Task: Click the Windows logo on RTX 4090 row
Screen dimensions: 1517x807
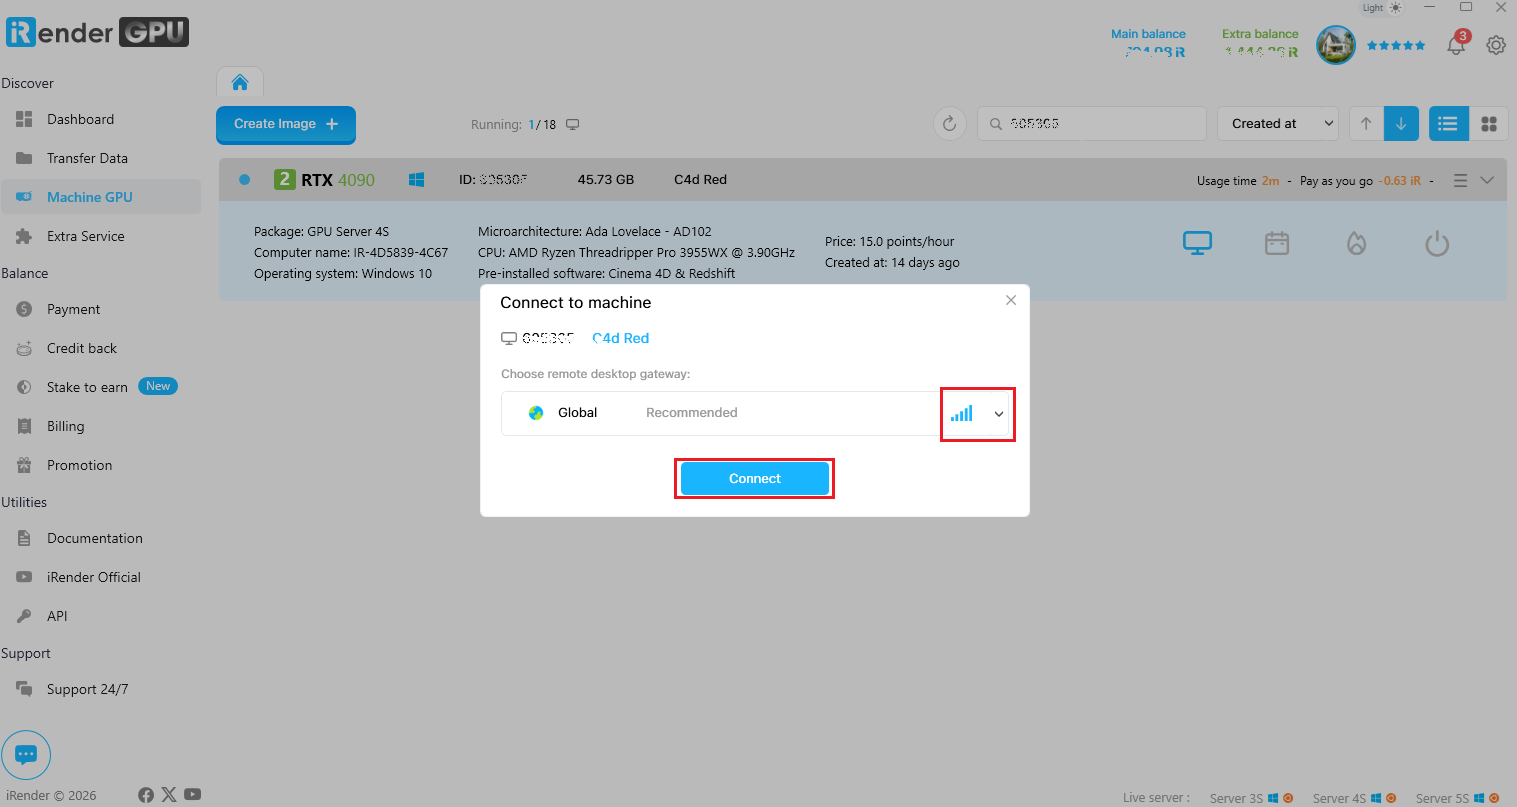Action: [417, 180]
